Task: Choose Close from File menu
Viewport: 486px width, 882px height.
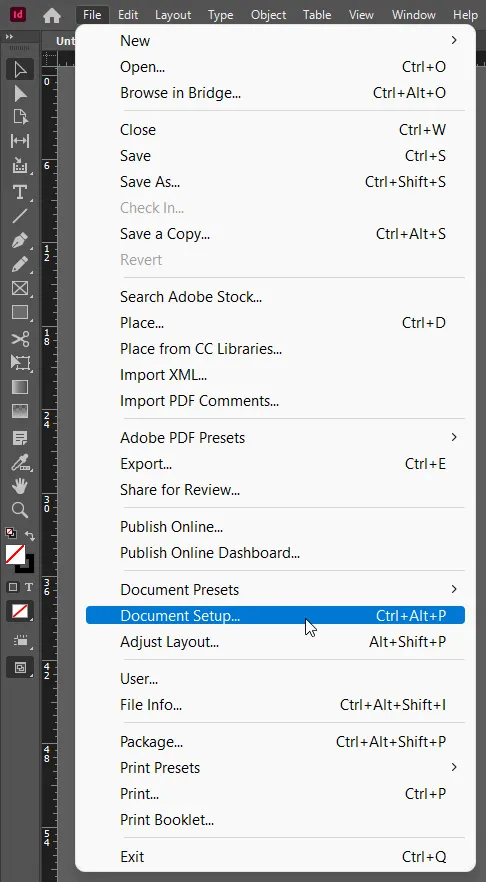Action: click(x=276, y=130)
